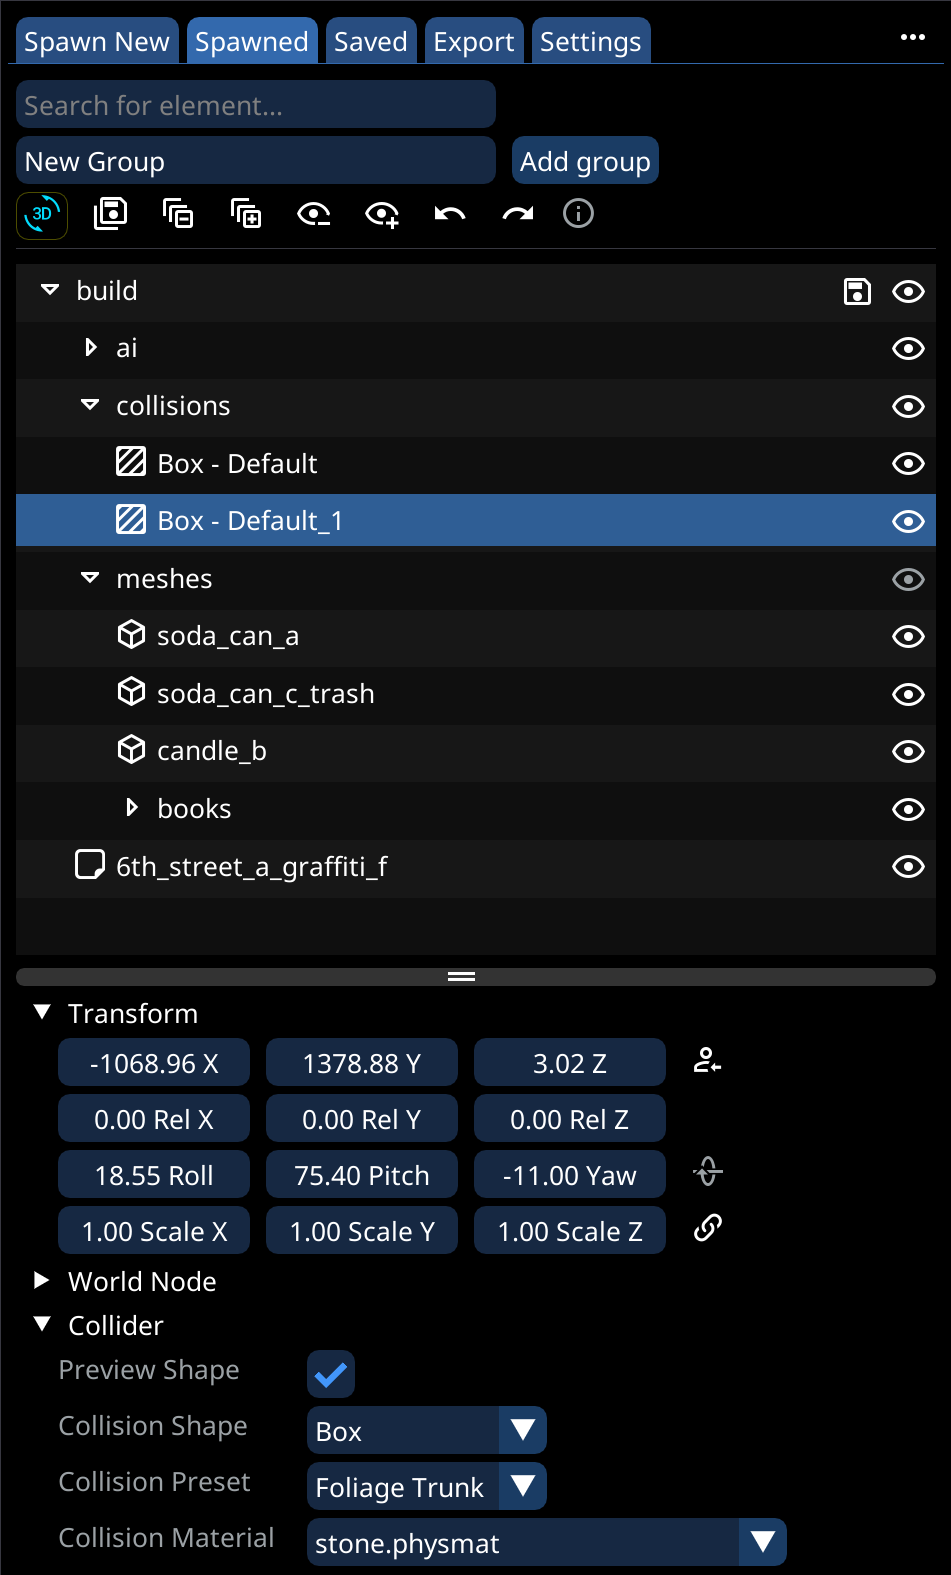Click the redo arrow icon
This screenshot has height=1575, width=951.
point(518,214)
